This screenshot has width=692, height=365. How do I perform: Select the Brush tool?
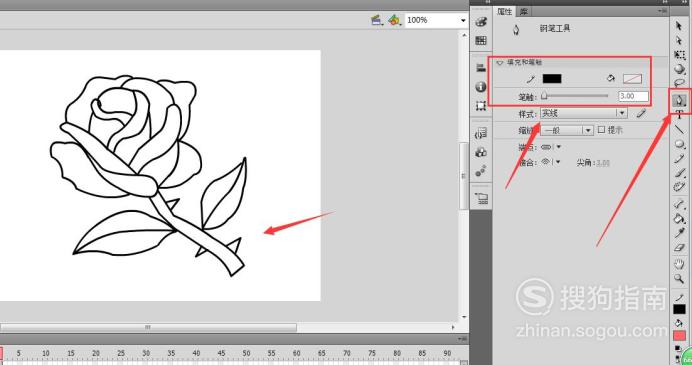coord(679,173)
